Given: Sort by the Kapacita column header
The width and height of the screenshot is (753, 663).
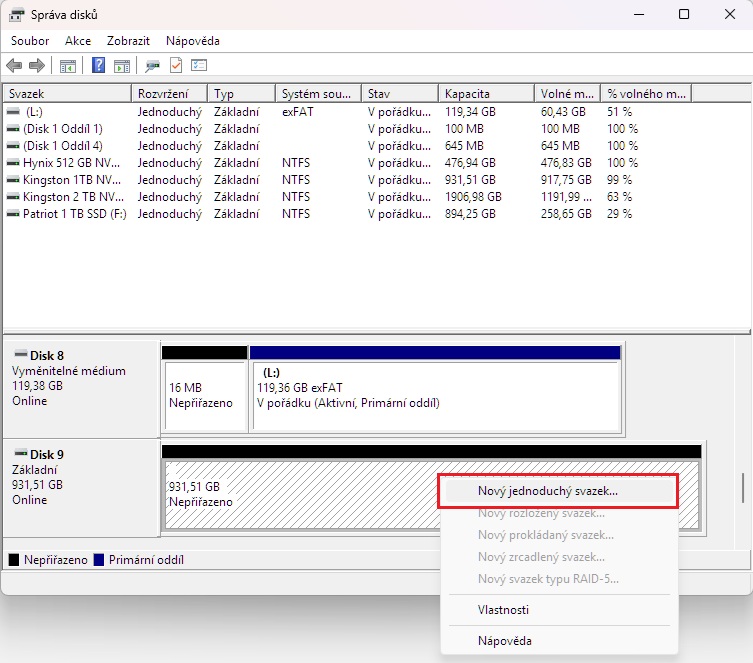Looking at the screenshot, I should [x=486, y=94].
